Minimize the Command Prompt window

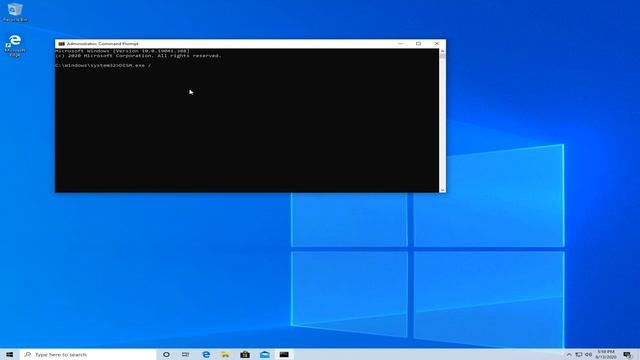[x=400, y=44]
